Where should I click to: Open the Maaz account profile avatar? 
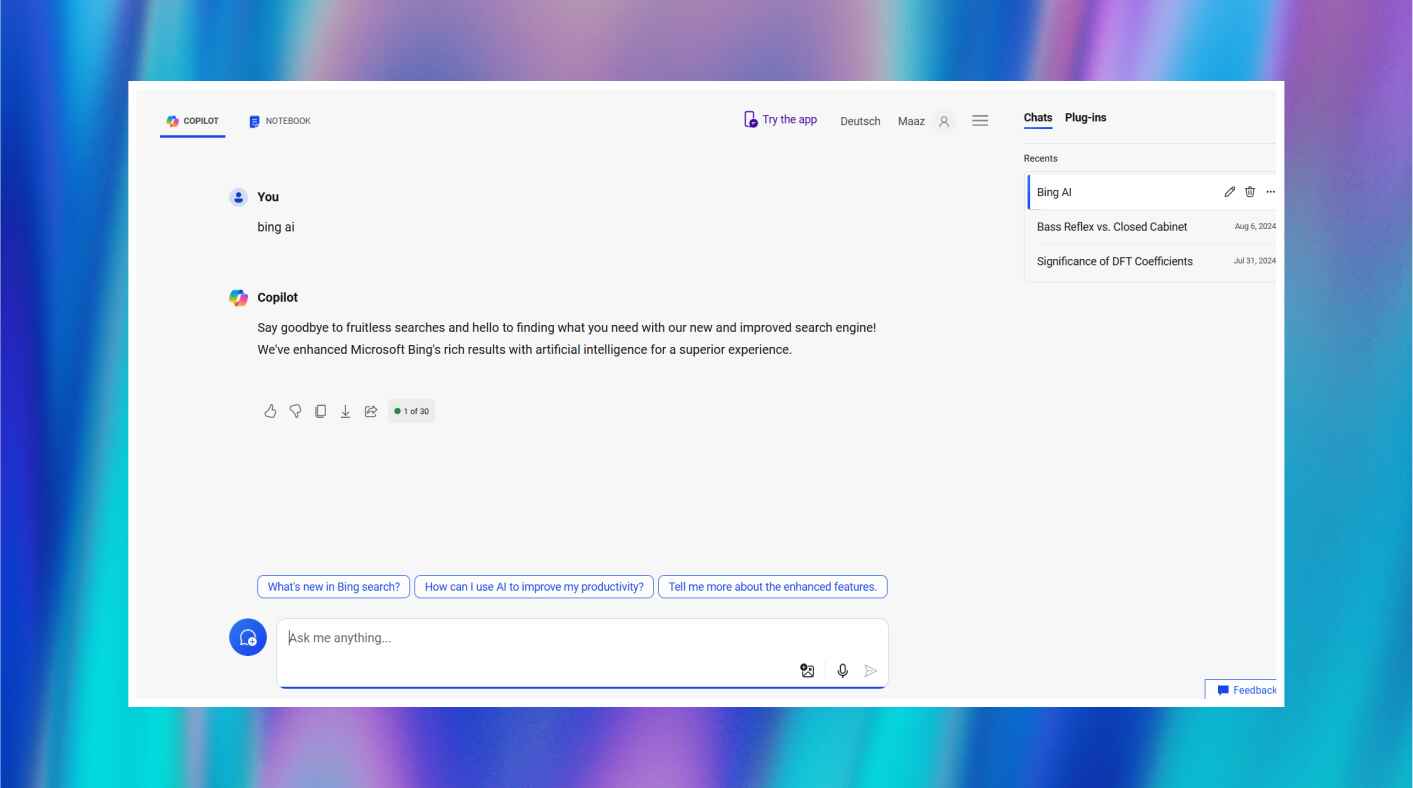tap(943, 121)
